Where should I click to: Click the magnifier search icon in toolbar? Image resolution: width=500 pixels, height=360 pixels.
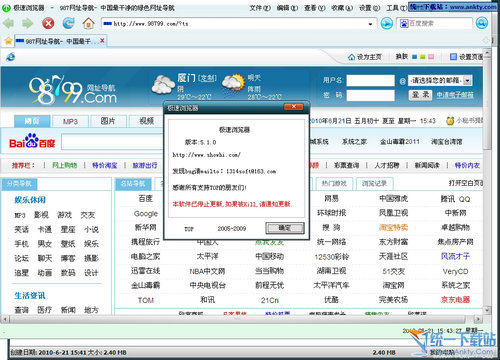coord(482,23)
